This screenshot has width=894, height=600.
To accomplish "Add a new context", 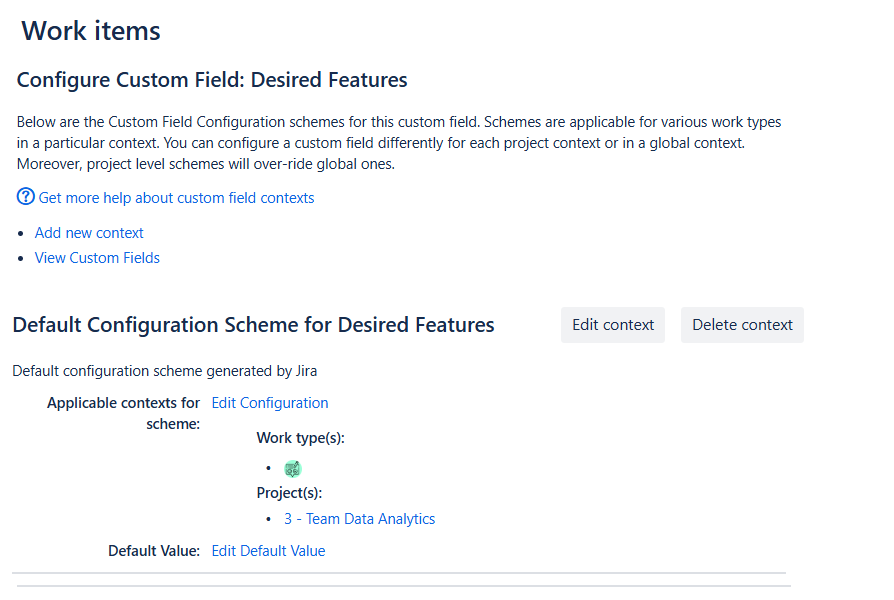I will tap(89, 233).
